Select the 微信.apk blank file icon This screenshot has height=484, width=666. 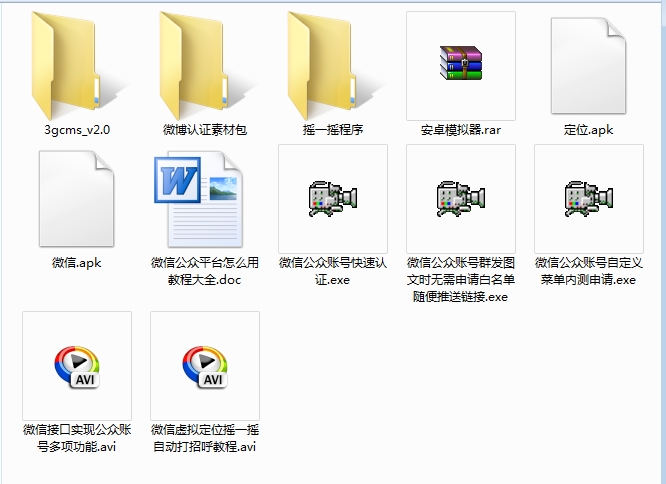[76, 199]
